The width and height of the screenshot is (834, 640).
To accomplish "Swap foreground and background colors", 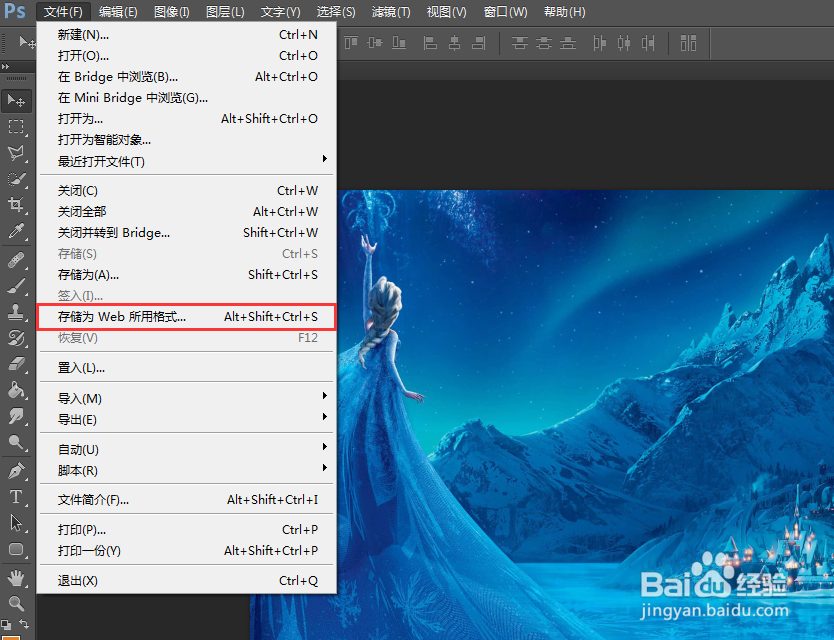I will click(x=24, y=624).
